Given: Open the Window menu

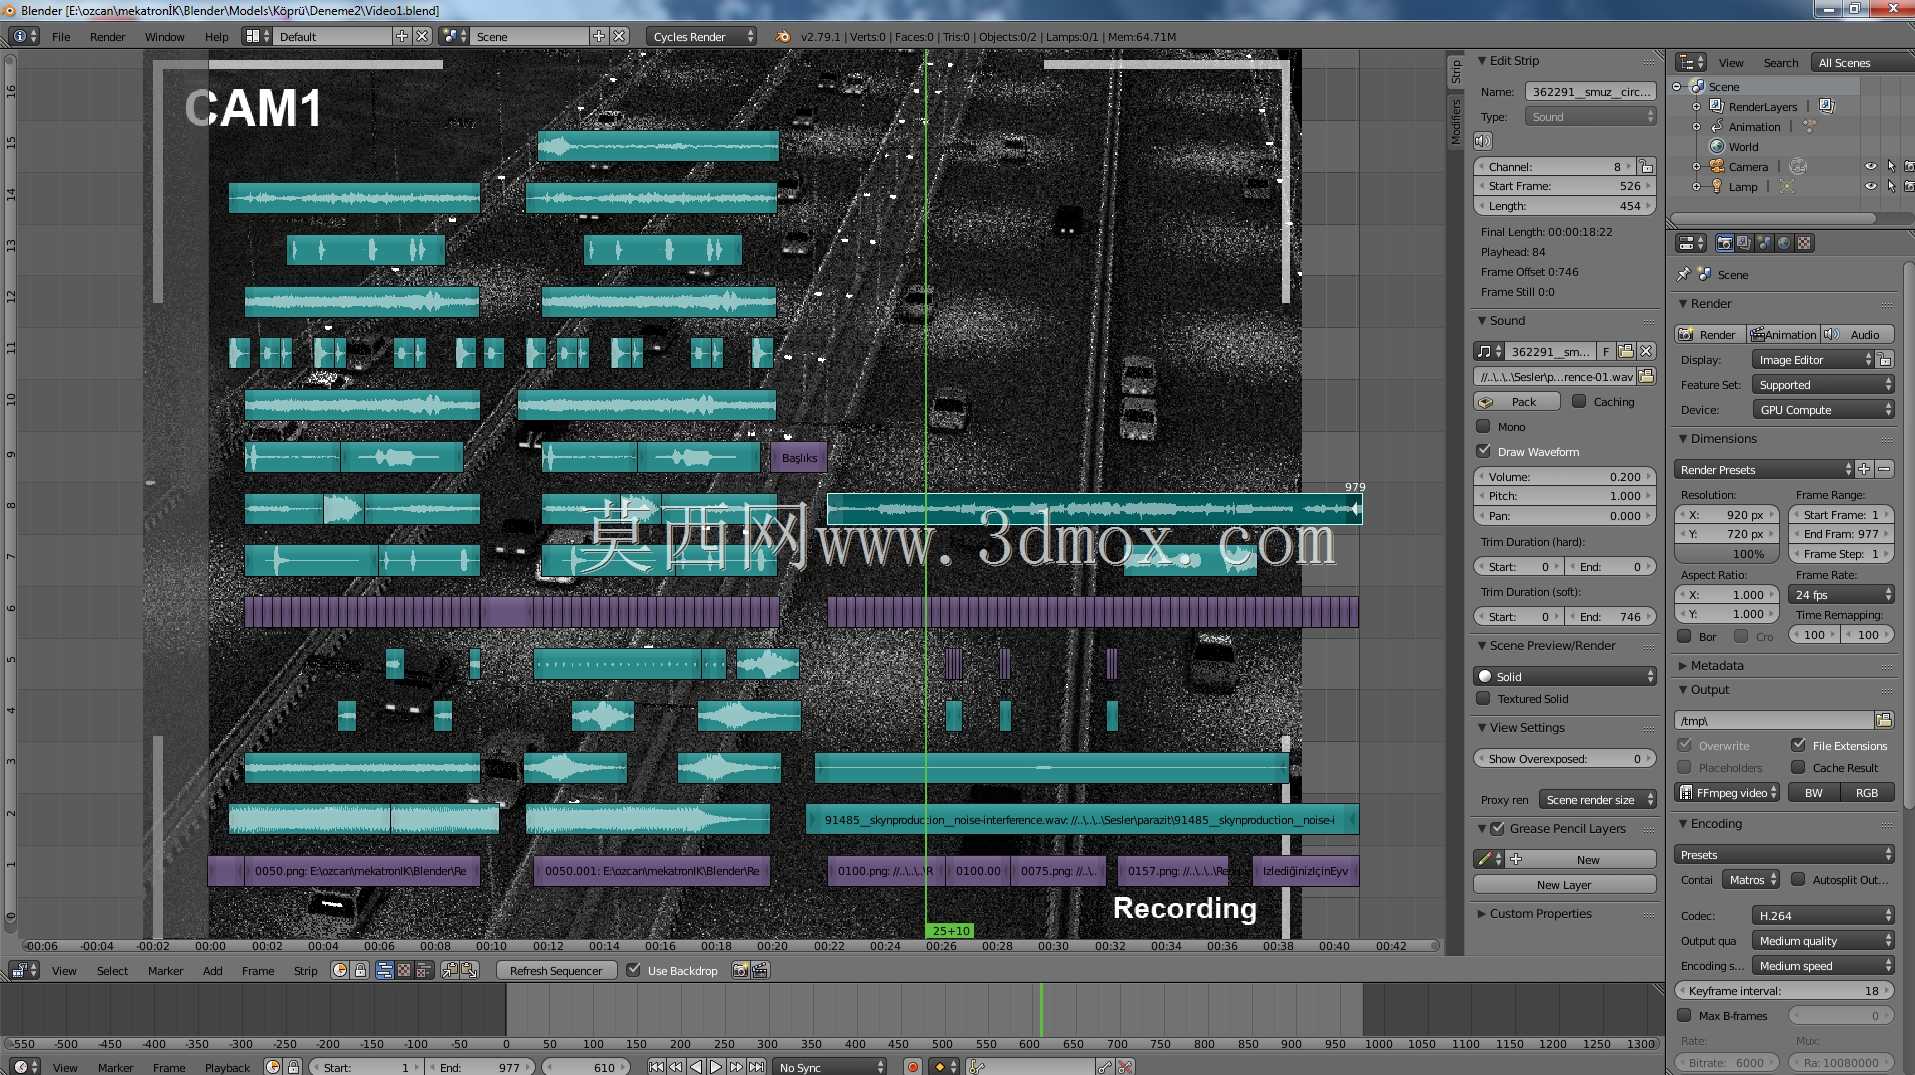Looking at the screenshot, I should [165, 36].
